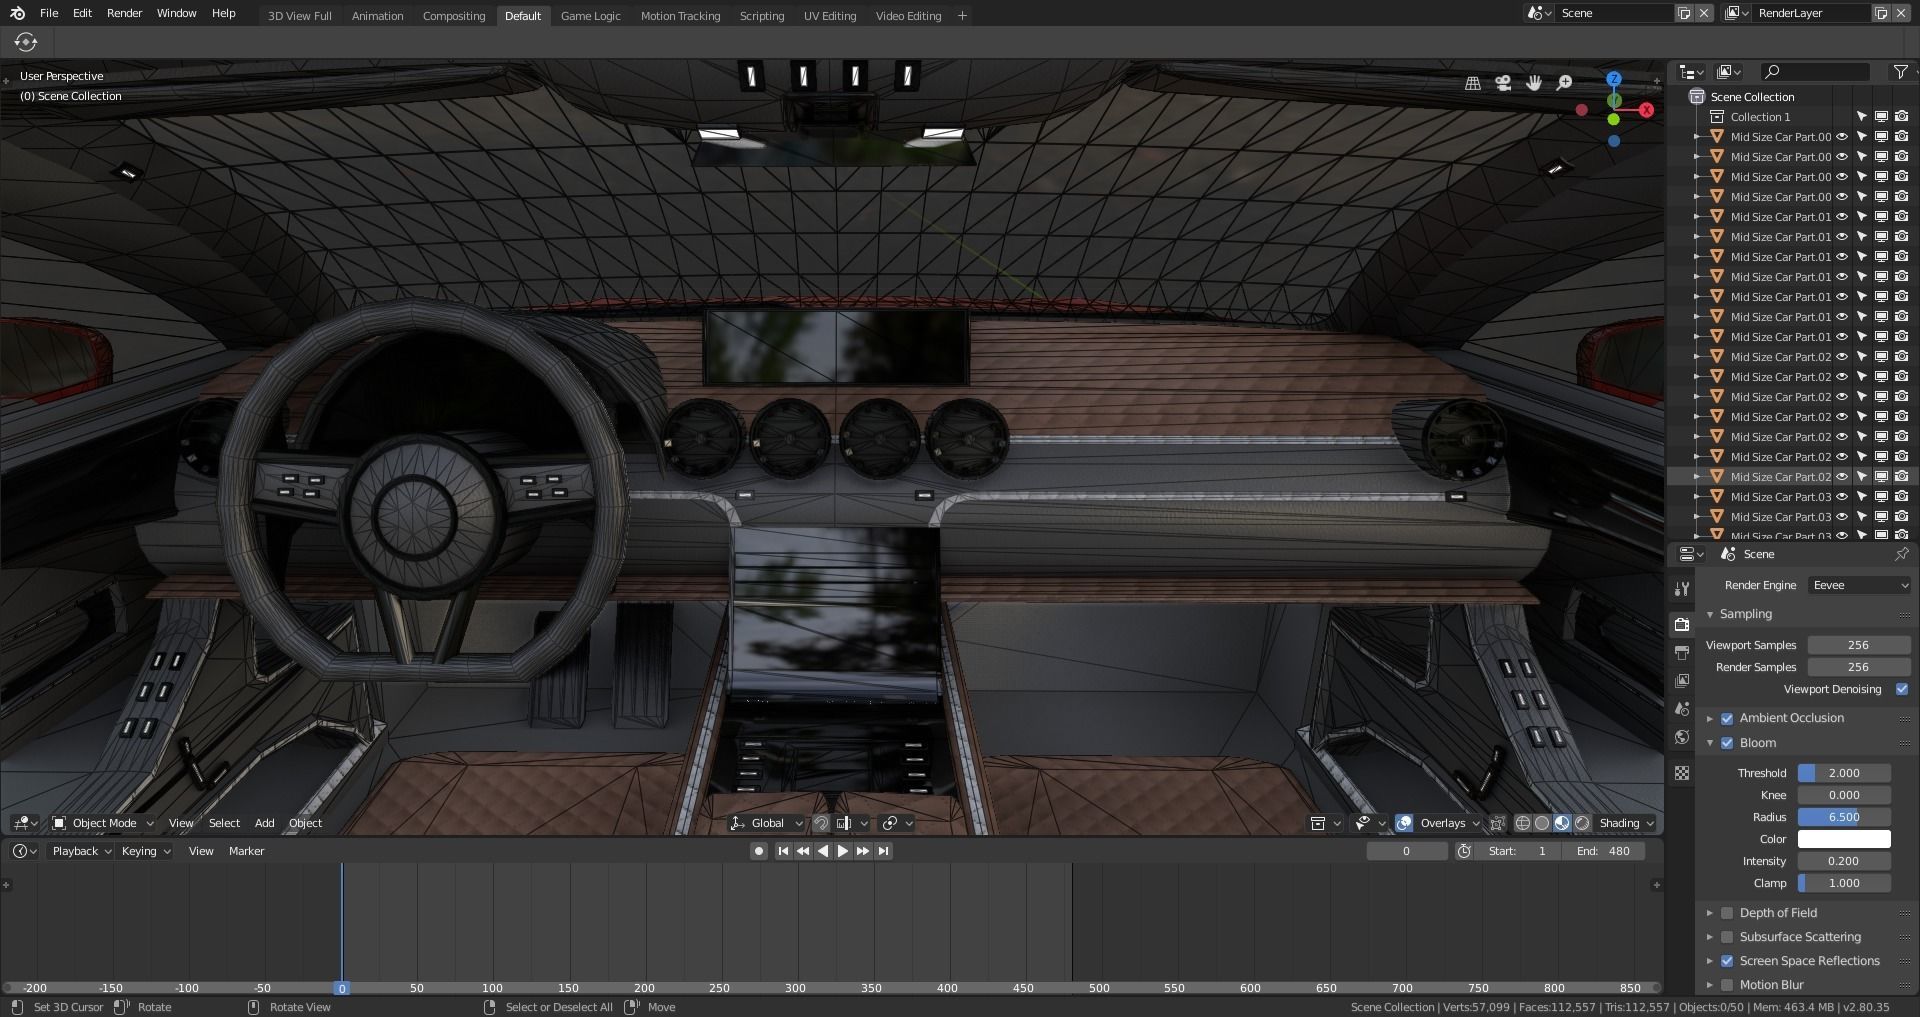The image size is (1920, 1017).
Task: Open the Render properties tab icon
Action: 1682,625
